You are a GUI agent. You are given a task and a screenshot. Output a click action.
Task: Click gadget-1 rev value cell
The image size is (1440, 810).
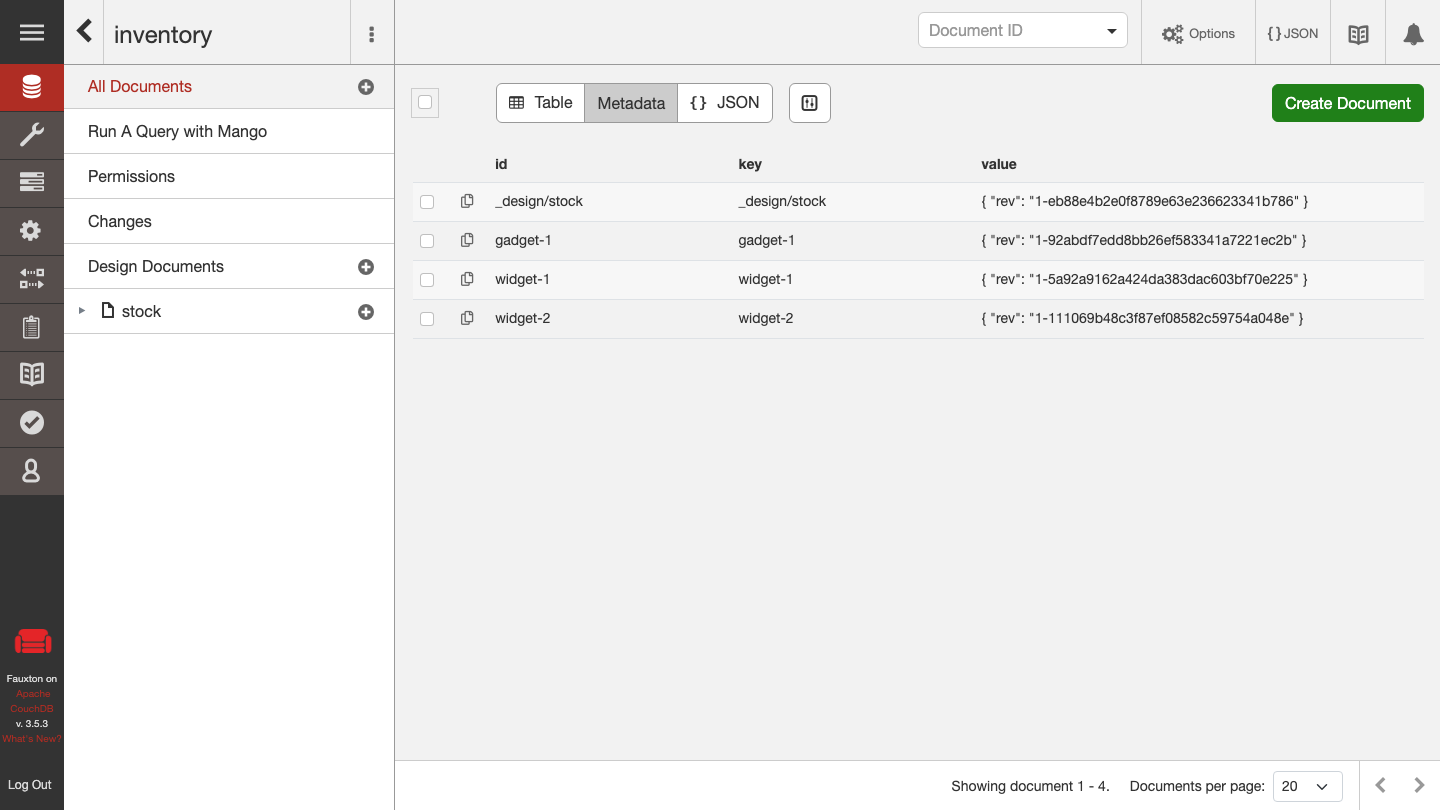point(1144,240)
